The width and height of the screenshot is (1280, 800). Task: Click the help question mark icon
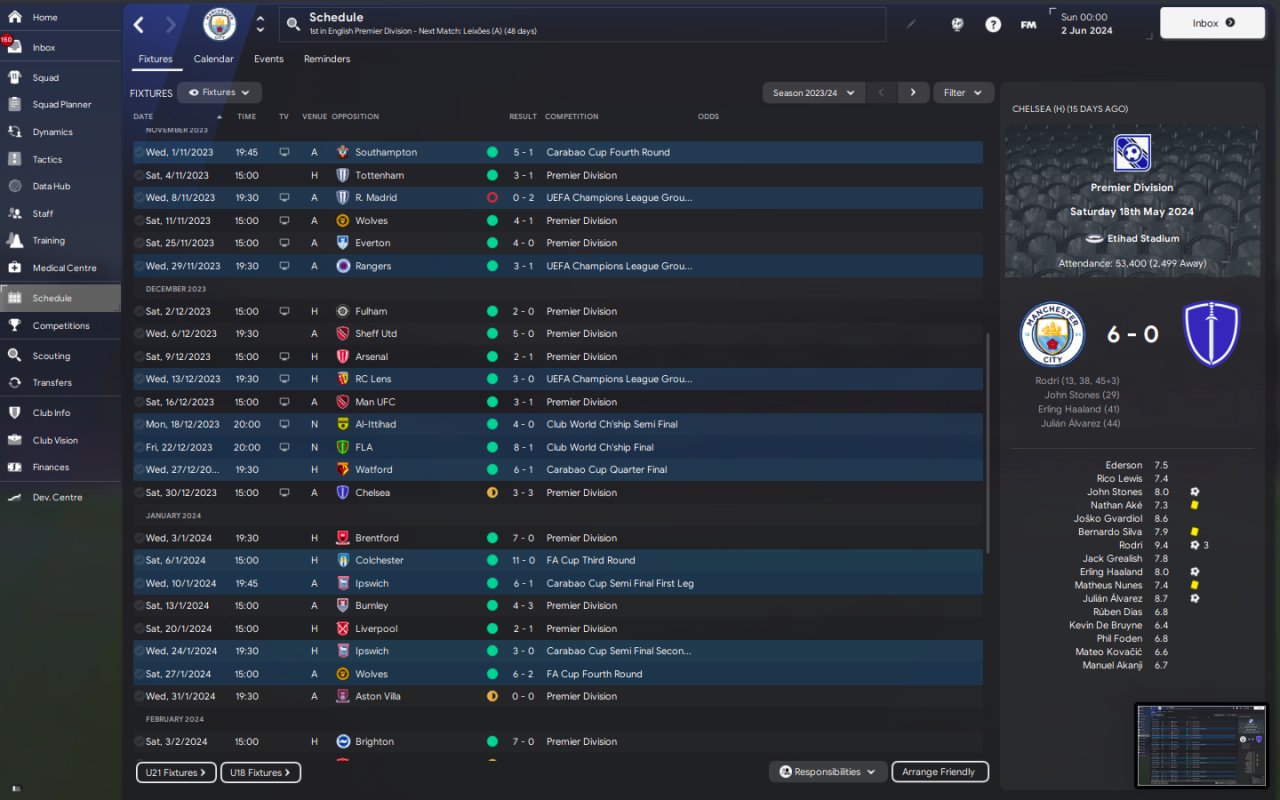click(993, 24)
